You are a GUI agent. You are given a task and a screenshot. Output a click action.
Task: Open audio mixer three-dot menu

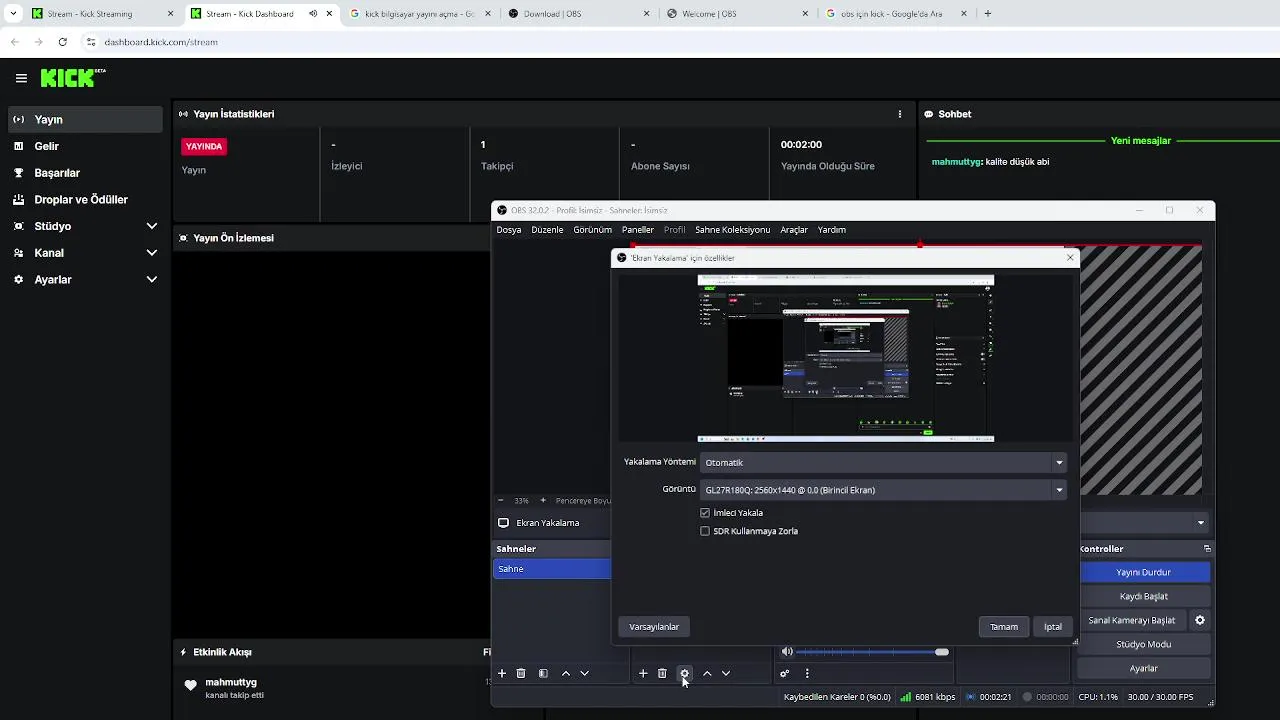pyautogui.click(x=807, y=674)
